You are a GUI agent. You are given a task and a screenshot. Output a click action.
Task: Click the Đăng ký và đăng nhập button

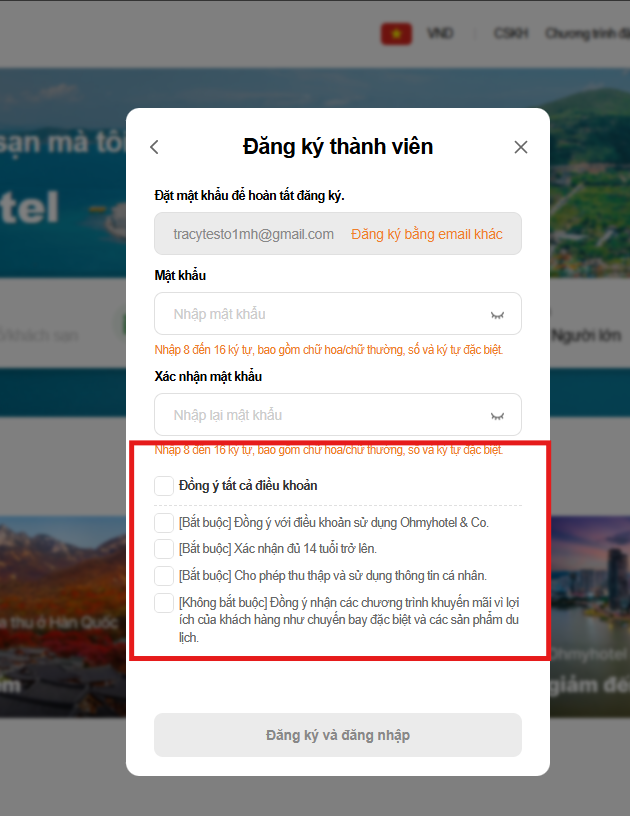coord(338,735)
